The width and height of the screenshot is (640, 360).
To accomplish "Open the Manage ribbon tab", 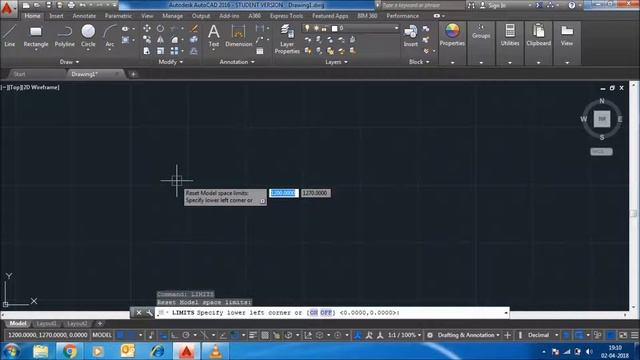I will [x=173, y=16].
